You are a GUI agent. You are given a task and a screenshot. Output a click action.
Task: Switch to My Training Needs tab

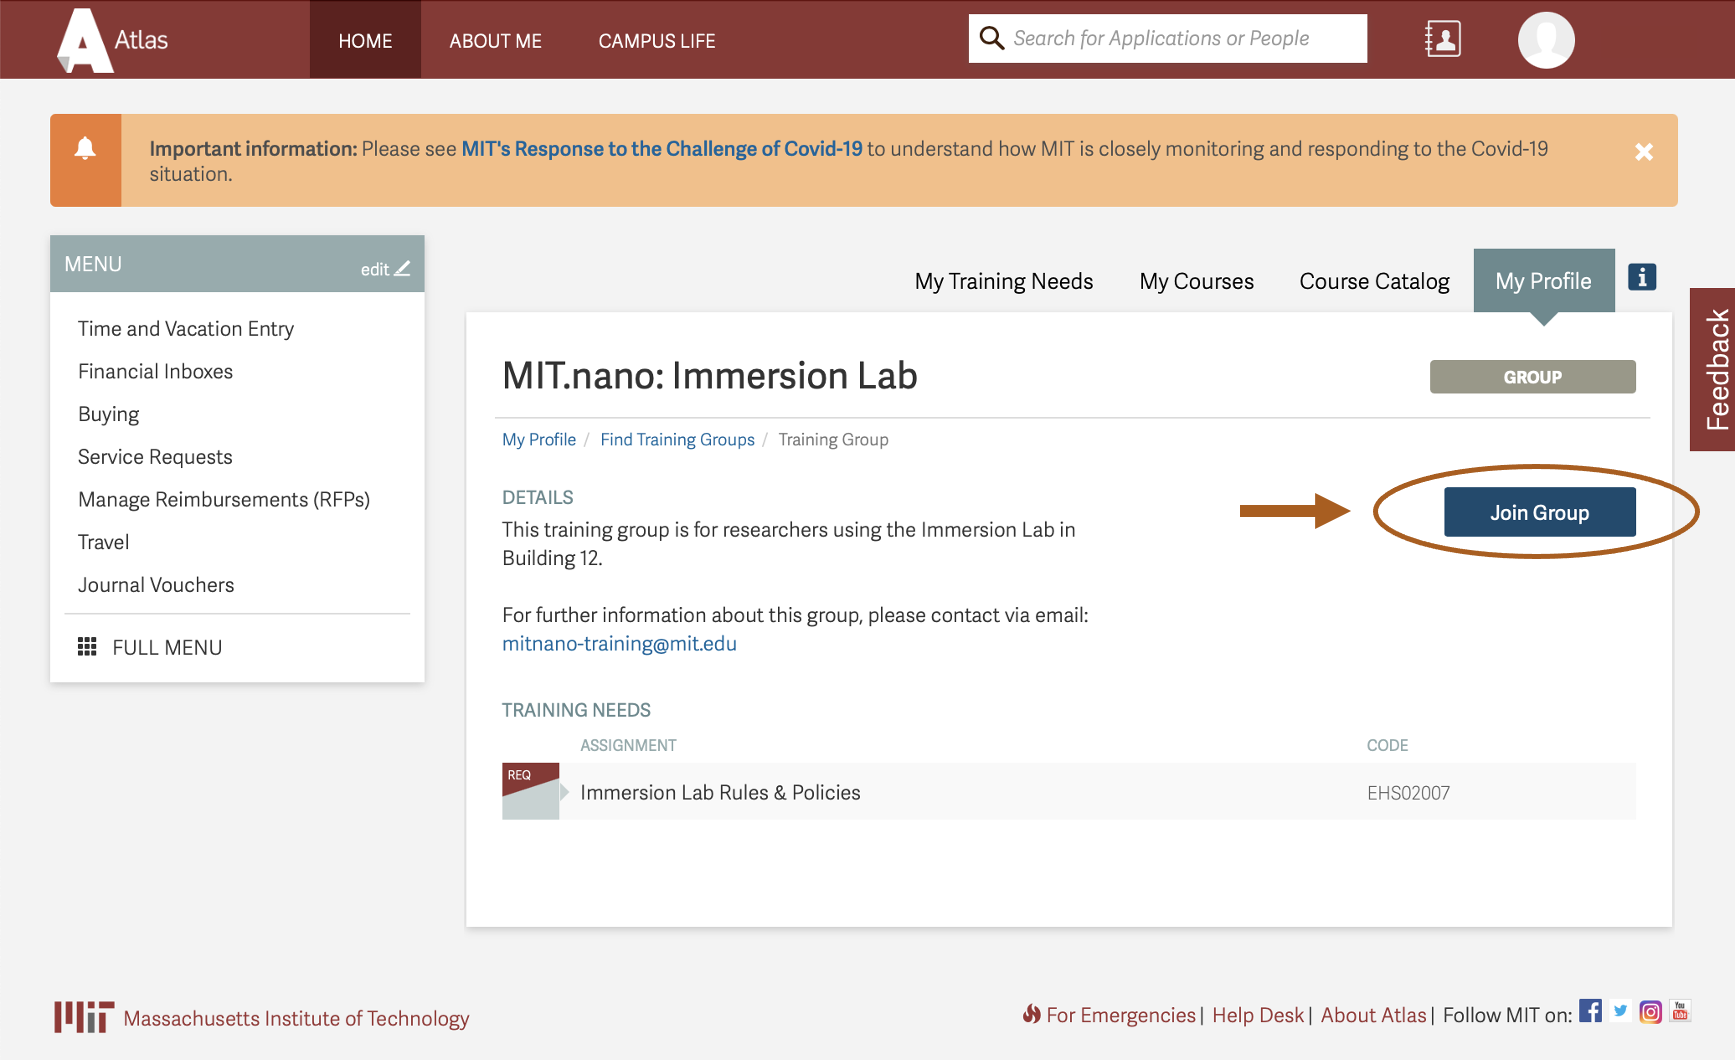click(1004, 281)
